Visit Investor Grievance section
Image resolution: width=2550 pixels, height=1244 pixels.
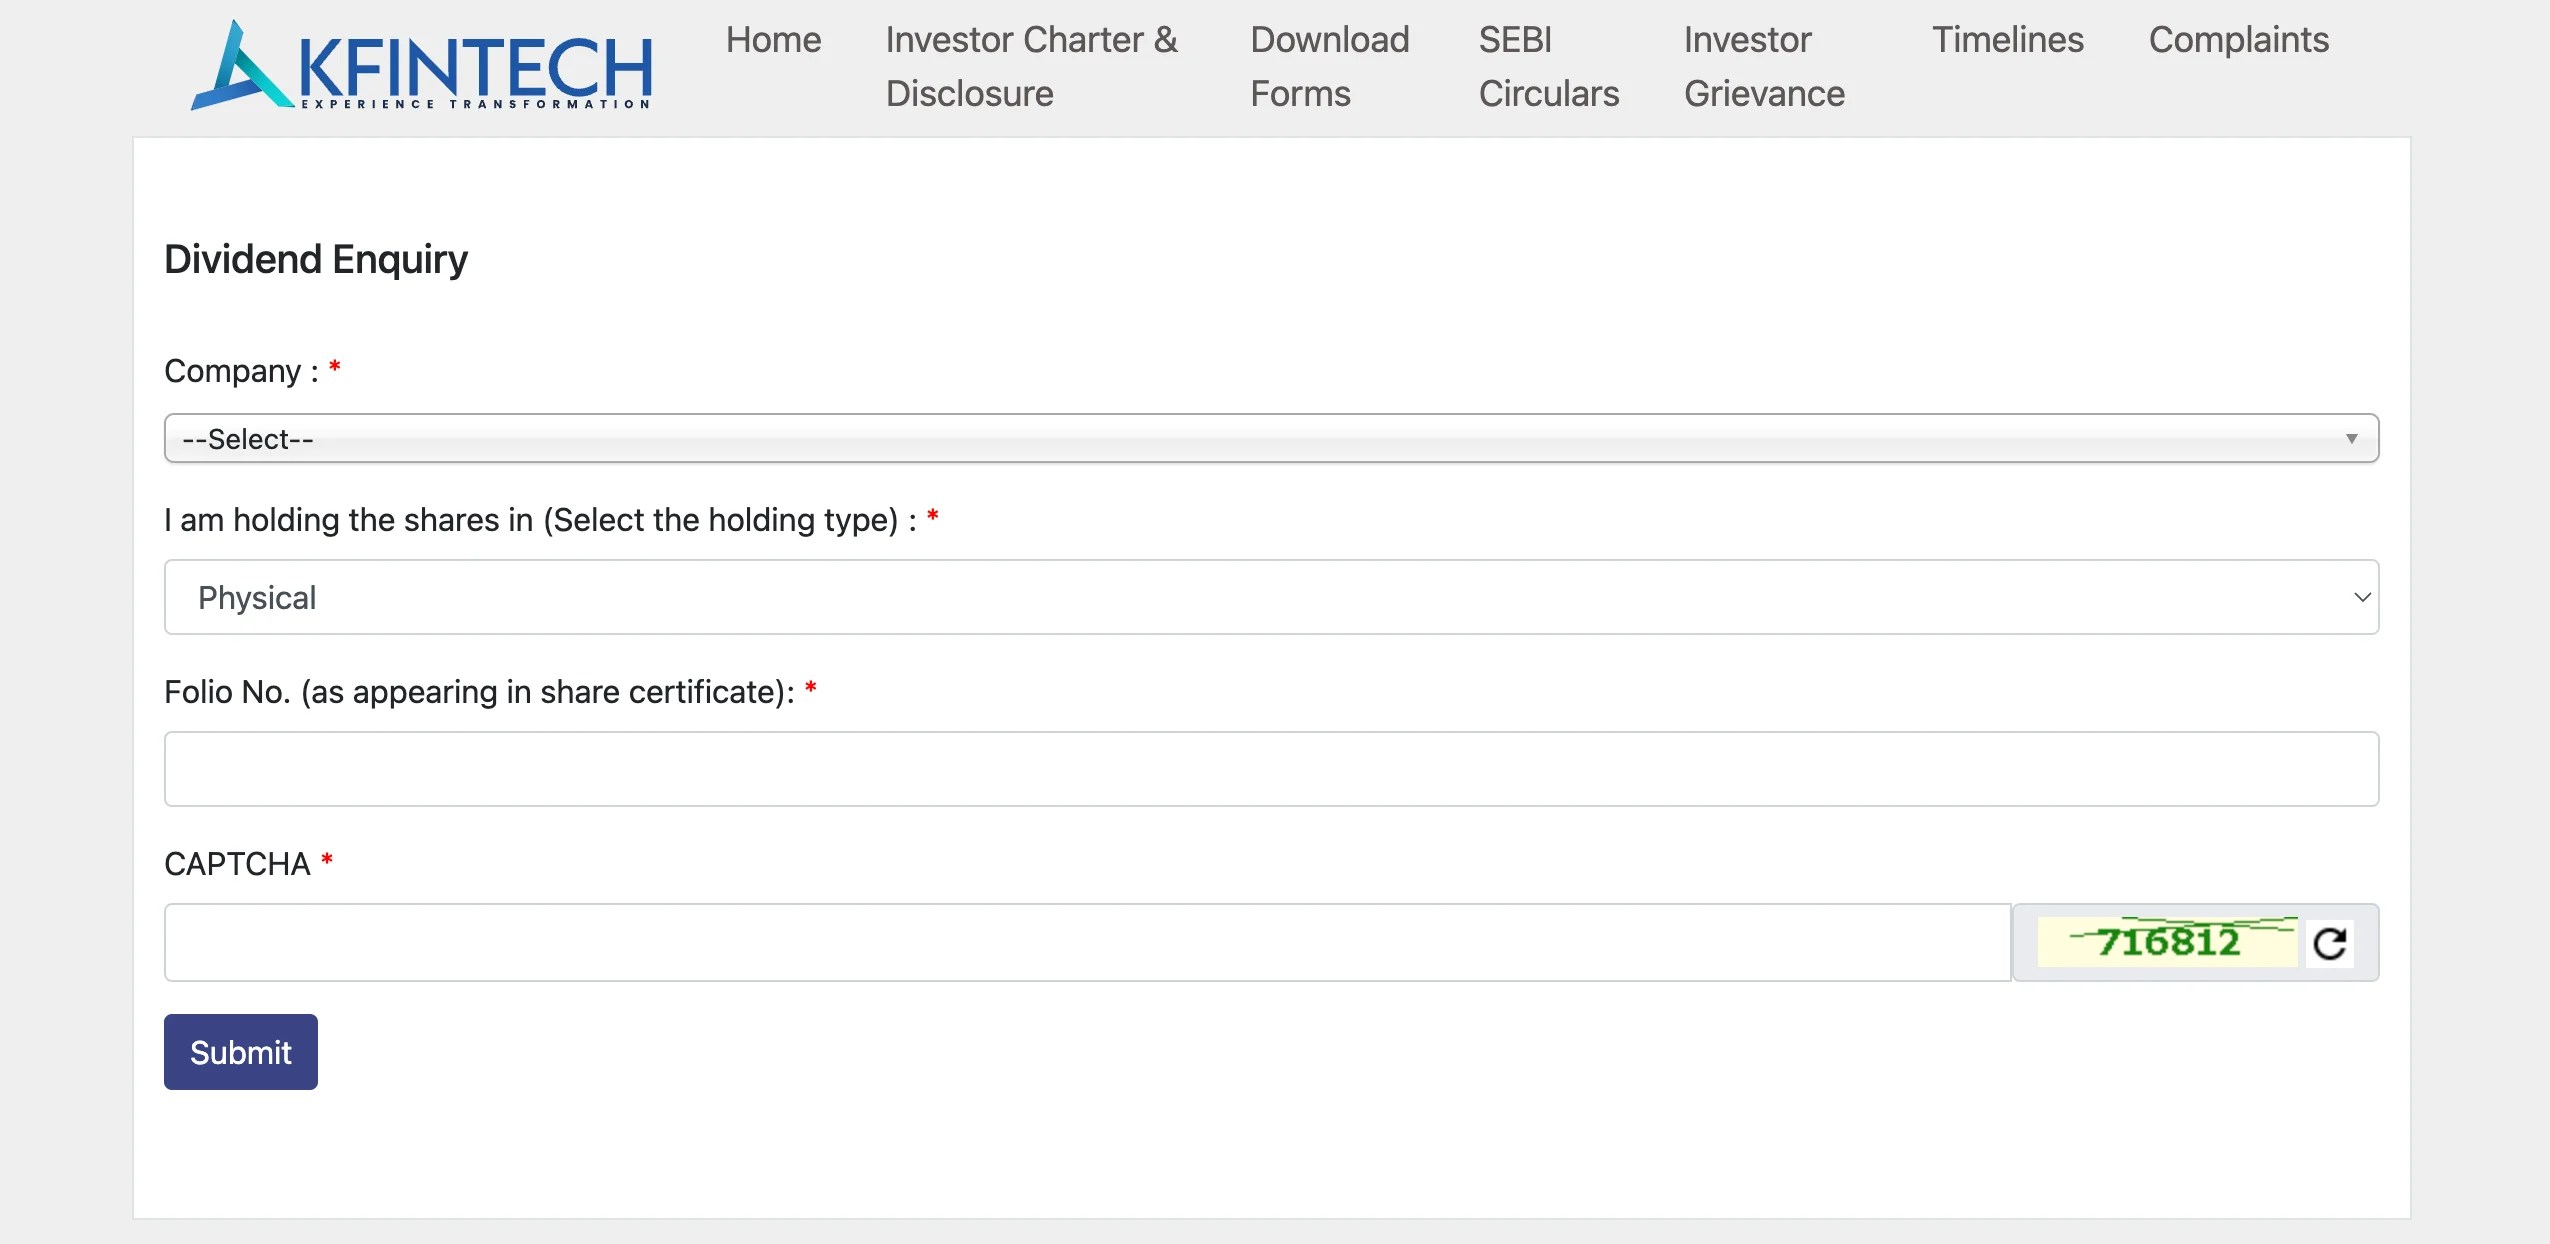[1763, 65]
